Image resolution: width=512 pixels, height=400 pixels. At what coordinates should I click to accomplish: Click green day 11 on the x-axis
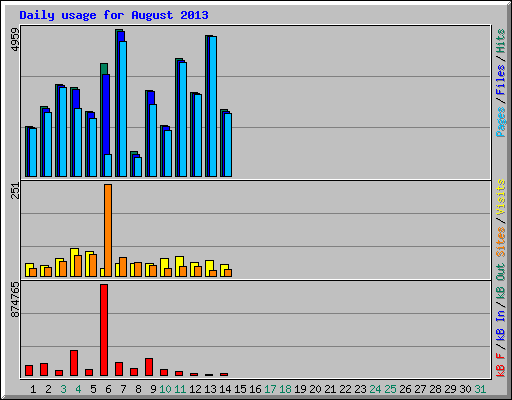tap(180, 389)
